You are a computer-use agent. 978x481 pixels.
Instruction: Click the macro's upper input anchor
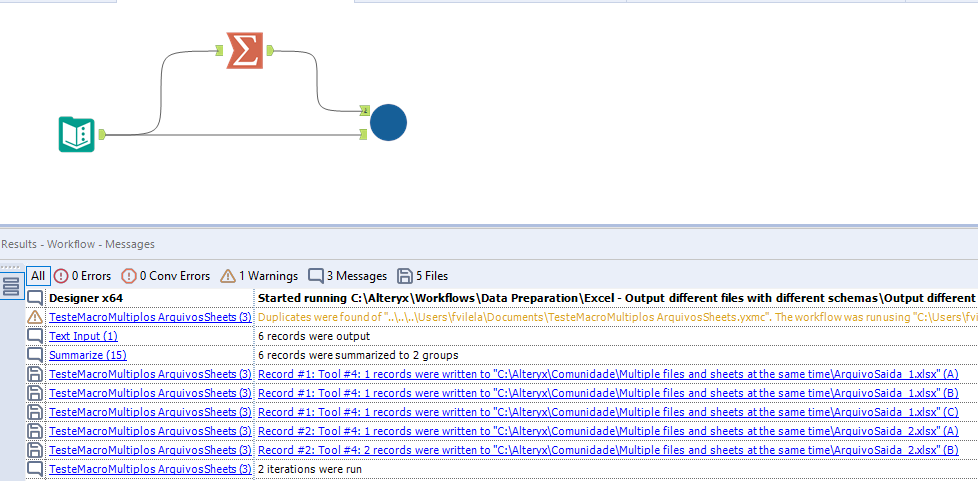363,111
